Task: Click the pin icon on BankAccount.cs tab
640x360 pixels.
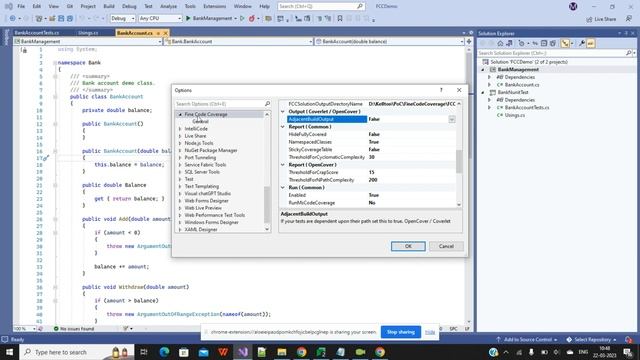Action: coord(158,33)
